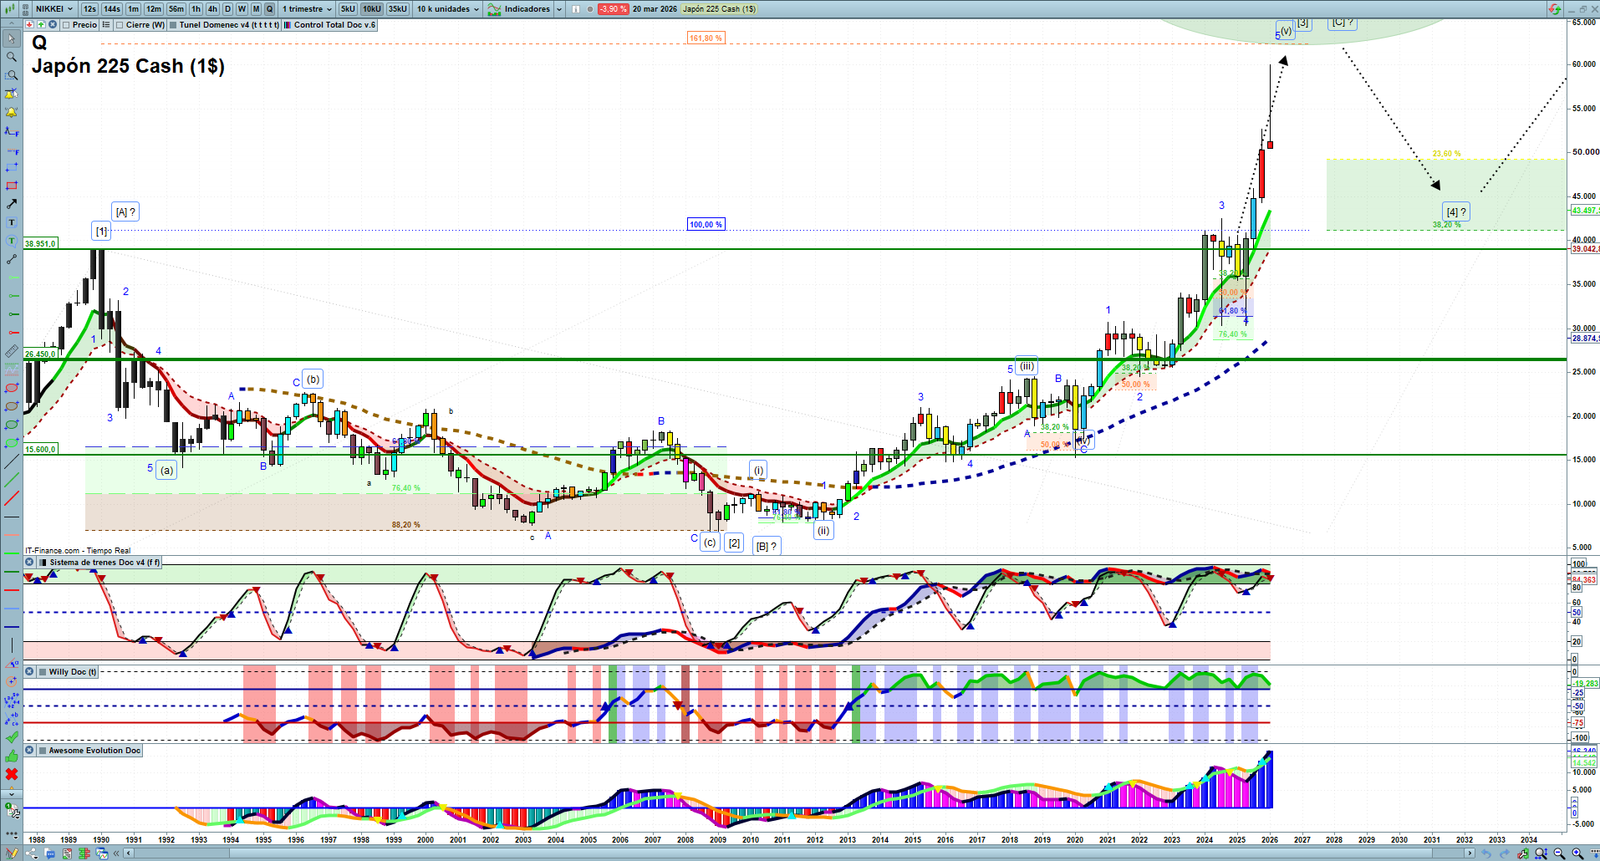
Task: Expand the hidden drawing tools chevron
Action: pyautogui.click(x=11, y=793)
